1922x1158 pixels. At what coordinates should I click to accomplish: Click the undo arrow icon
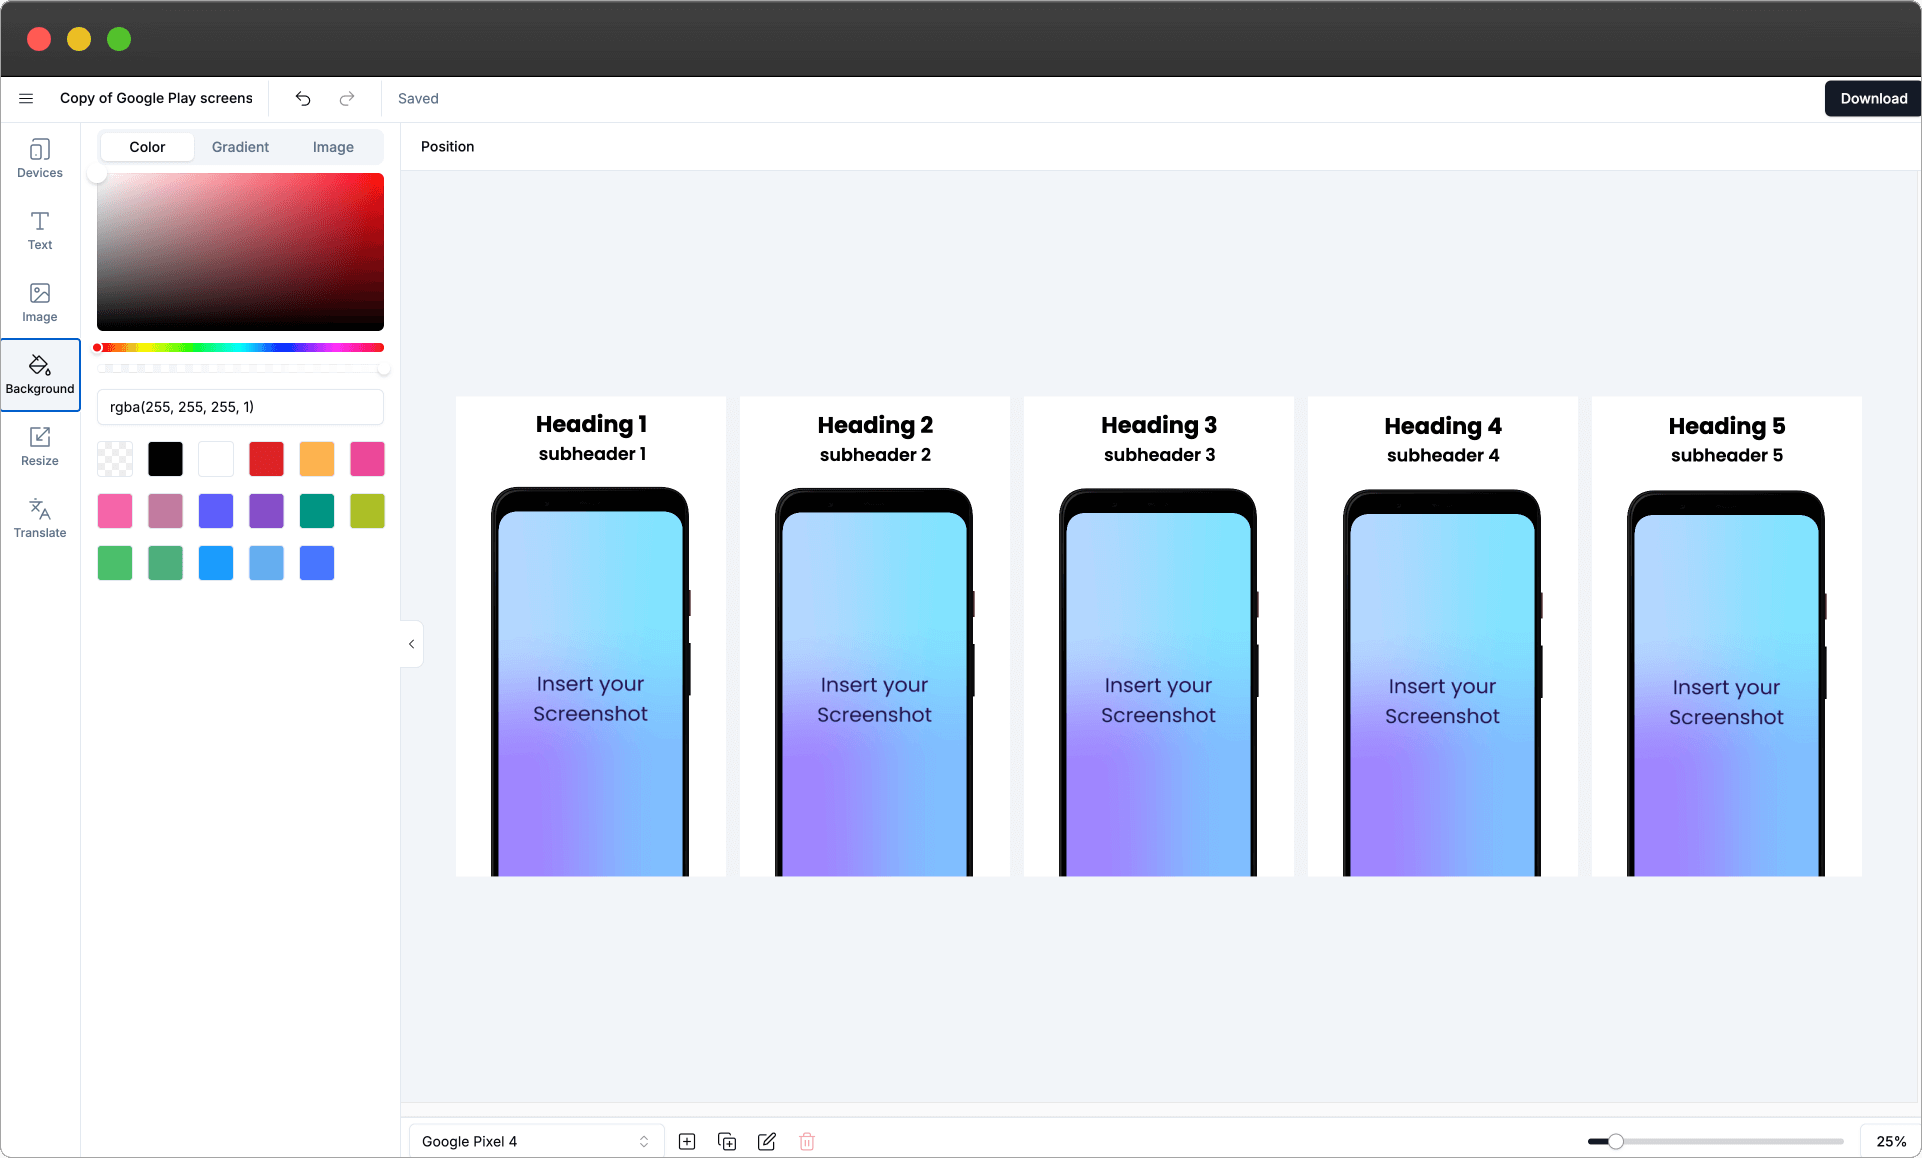tap(303, 98)
